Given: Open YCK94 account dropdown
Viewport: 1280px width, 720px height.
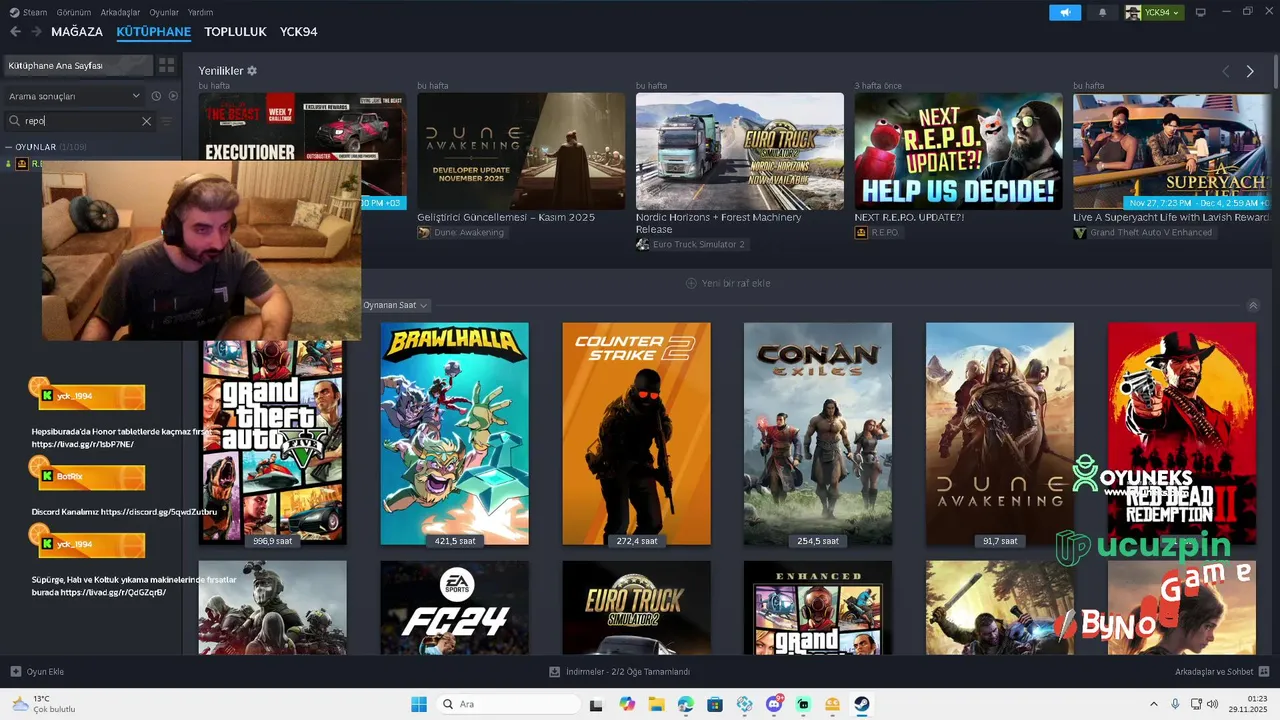Looking at the screenshot, I should pyautogui.click(x=1154, y=12).
